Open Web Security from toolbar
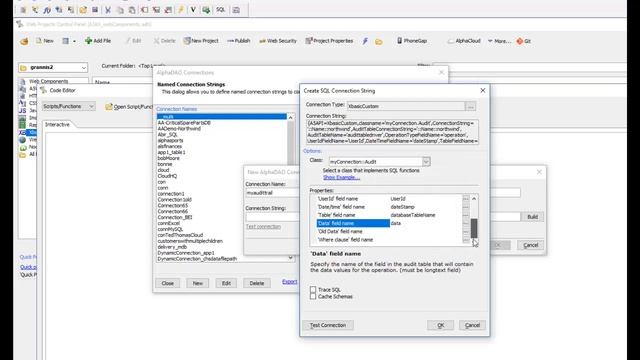Viewport: 640px width, 360px height. [278, 41]
